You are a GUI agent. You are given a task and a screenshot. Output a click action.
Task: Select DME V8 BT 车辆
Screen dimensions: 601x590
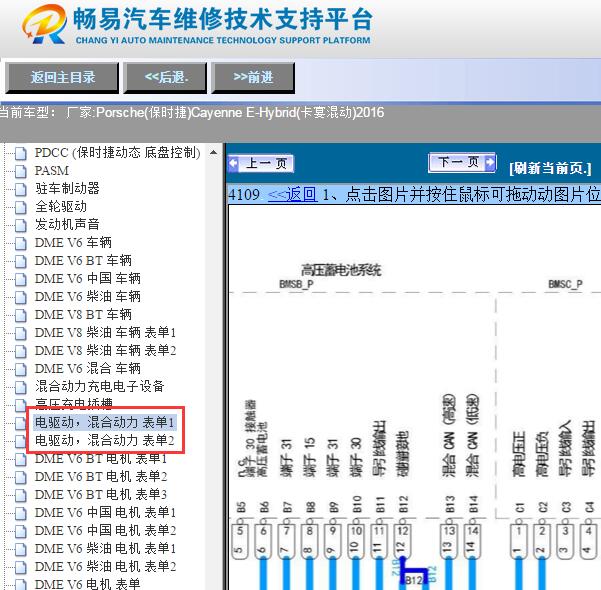coord(83,314)
